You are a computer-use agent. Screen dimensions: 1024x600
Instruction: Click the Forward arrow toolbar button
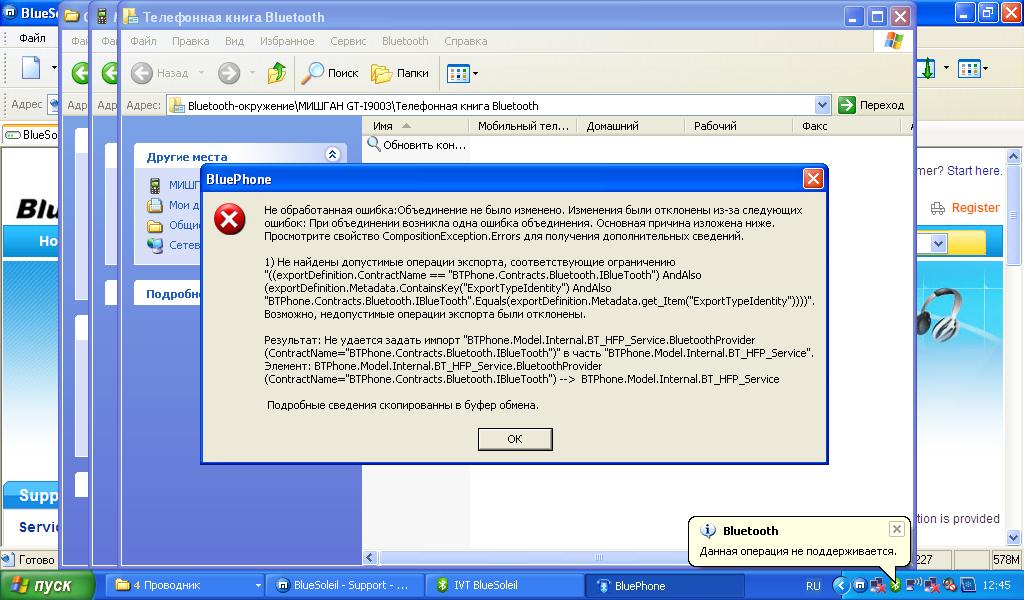coord(229,73)
